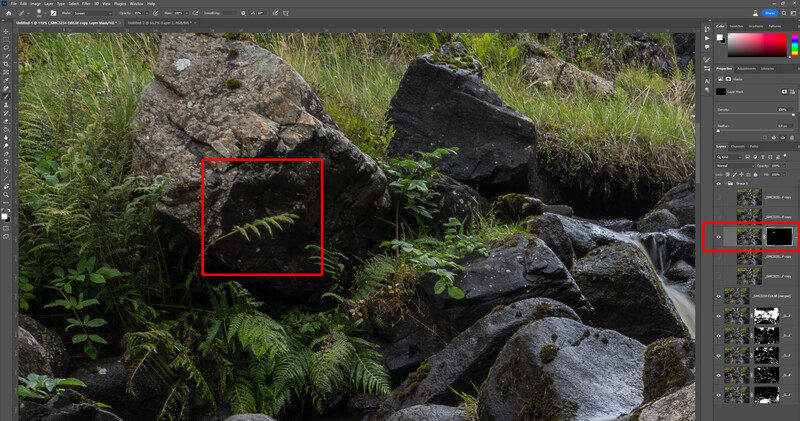
Task: Open the Window menu
Action: [x=136, y=4]
